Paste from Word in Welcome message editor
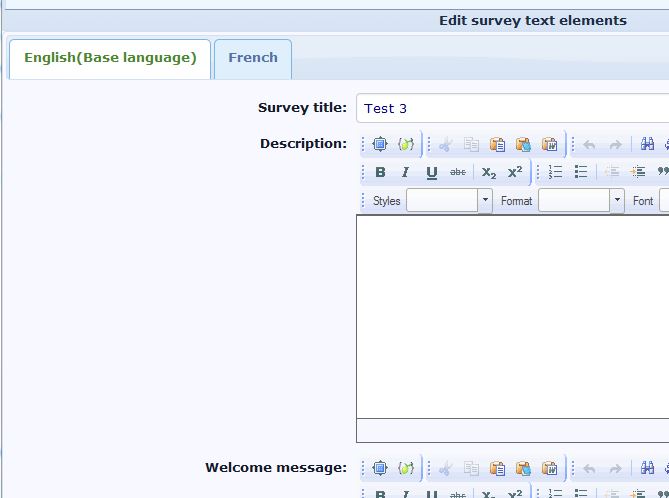Viewport: 669px width, 498px height. [x=549, y=468]
